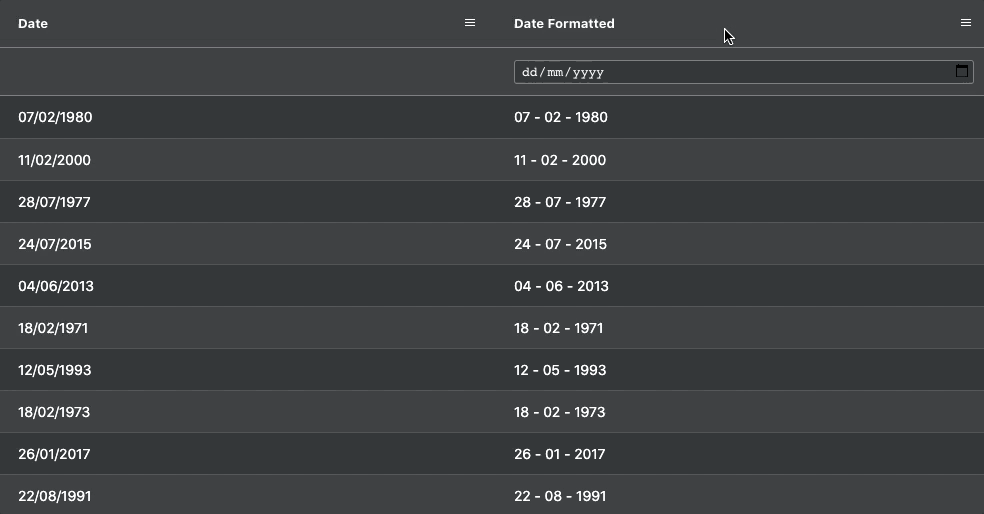
Task: Select the row dated 04/06/2013
Action: coord(492,286)
